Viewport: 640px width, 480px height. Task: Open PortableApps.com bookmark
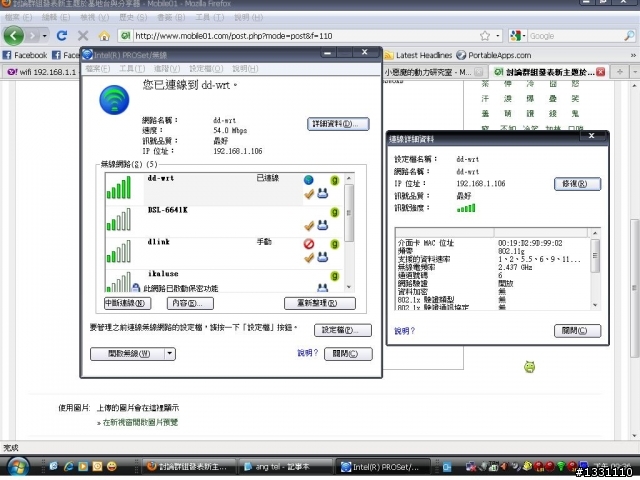pos(493,55)
